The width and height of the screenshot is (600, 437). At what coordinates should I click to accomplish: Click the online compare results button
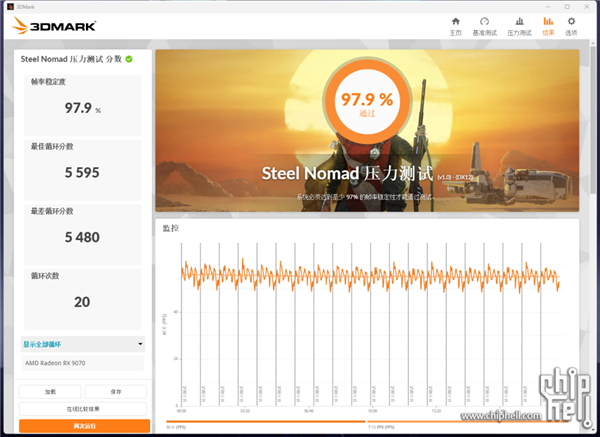tap(83, 409)
